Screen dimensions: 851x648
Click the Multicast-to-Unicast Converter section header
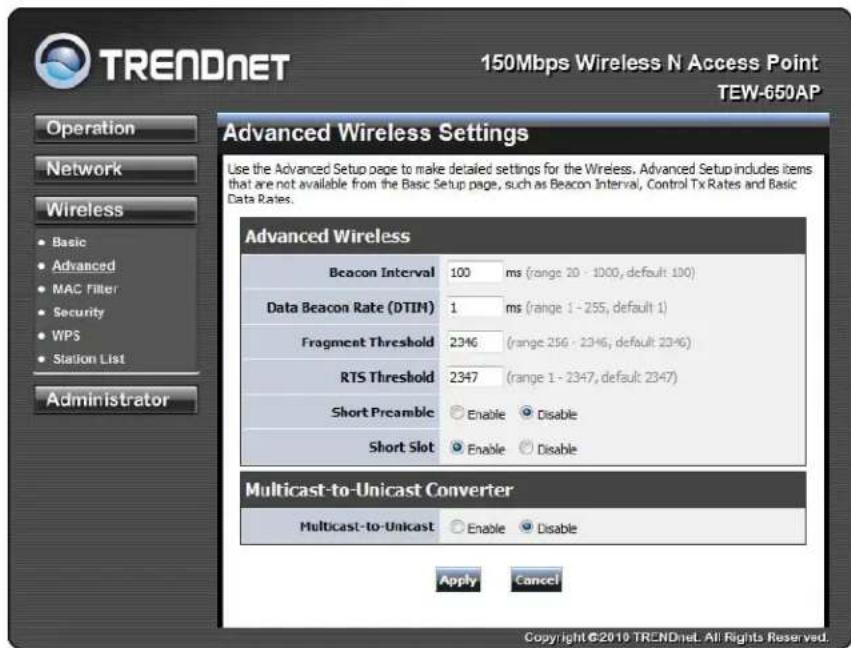[523, 490]
